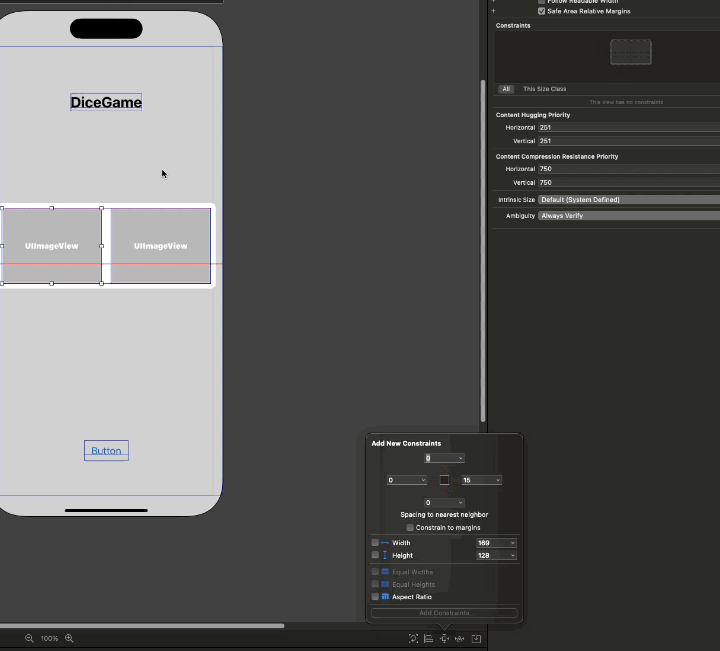Click the Embed In icon
Viewport: 720px width, 651px height.
click(476, 639)
